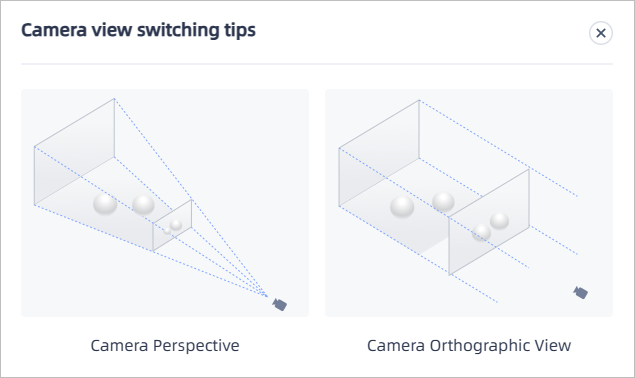Click the Camera Perspective label
Viewport: 635px width, 378px height.
165,346
